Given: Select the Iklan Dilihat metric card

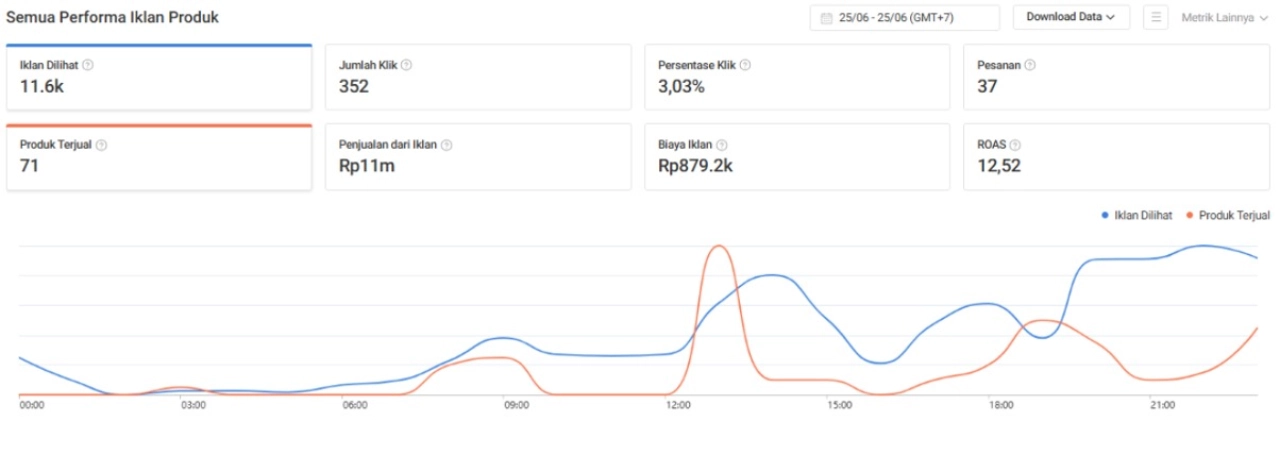Looking at the screenshot, I should [x=159, y=77].
